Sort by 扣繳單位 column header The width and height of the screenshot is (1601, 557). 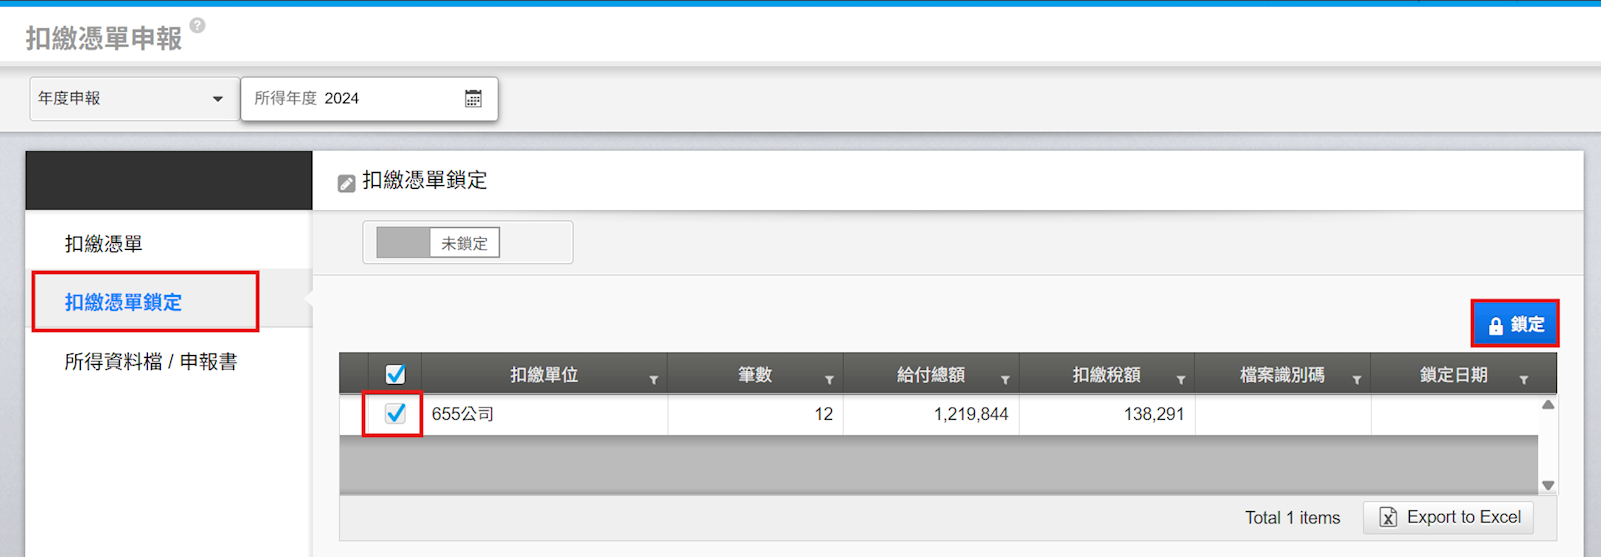click(544, 375)
